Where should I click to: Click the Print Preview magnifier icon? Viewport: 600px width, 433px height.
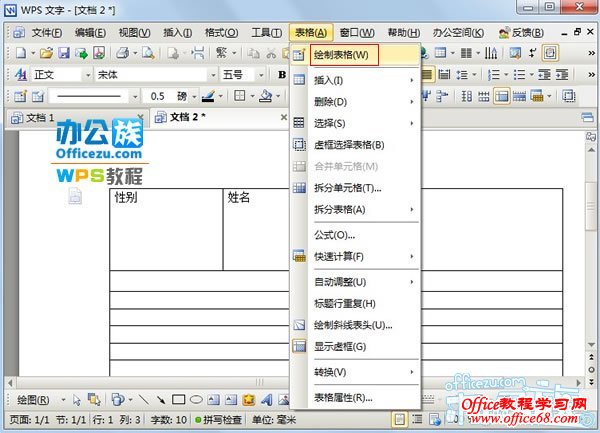coord(148,53)
